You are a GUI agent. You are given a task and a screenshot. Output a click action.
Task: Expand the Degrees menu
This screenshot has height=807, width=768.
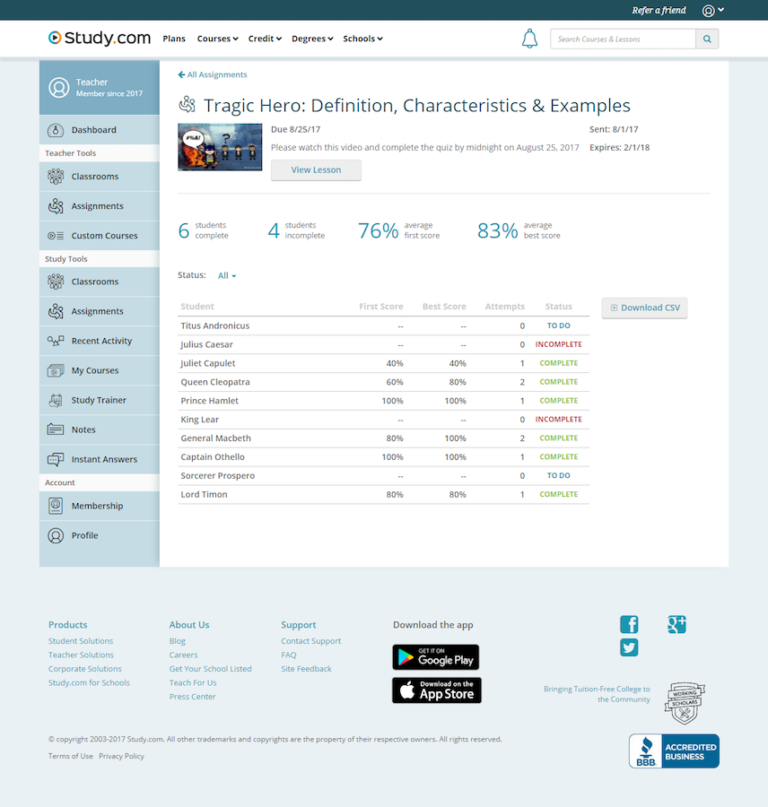[x=312, y=39]
